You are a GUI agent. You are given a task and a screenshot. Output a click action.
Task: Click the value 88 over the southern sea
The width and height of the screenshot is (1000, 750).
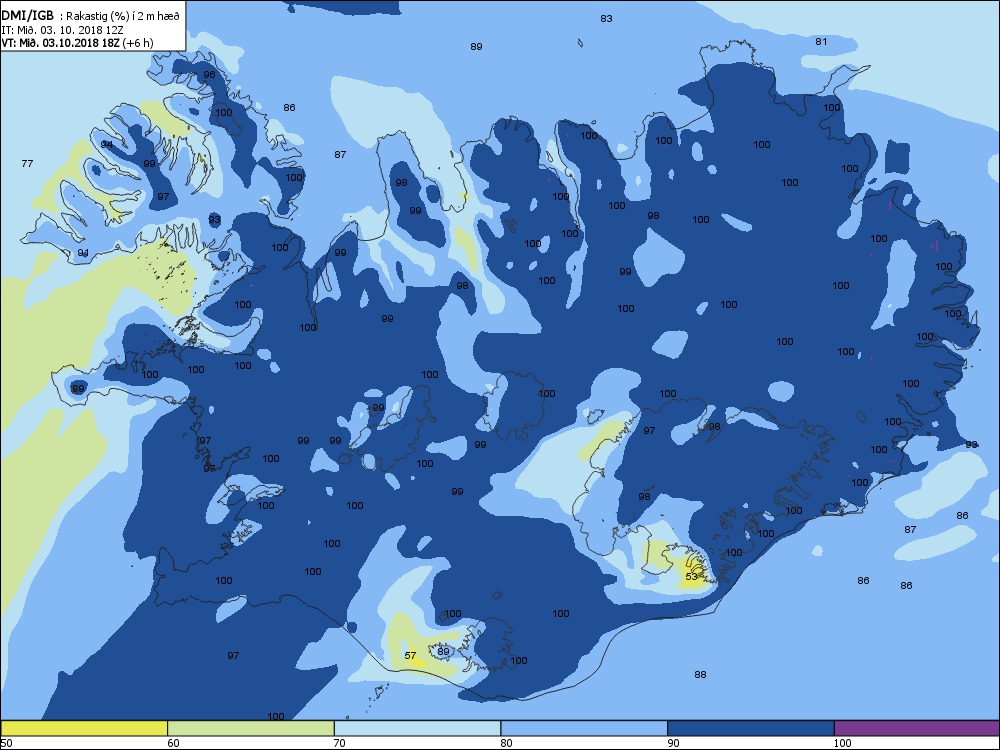pos(700,675)
